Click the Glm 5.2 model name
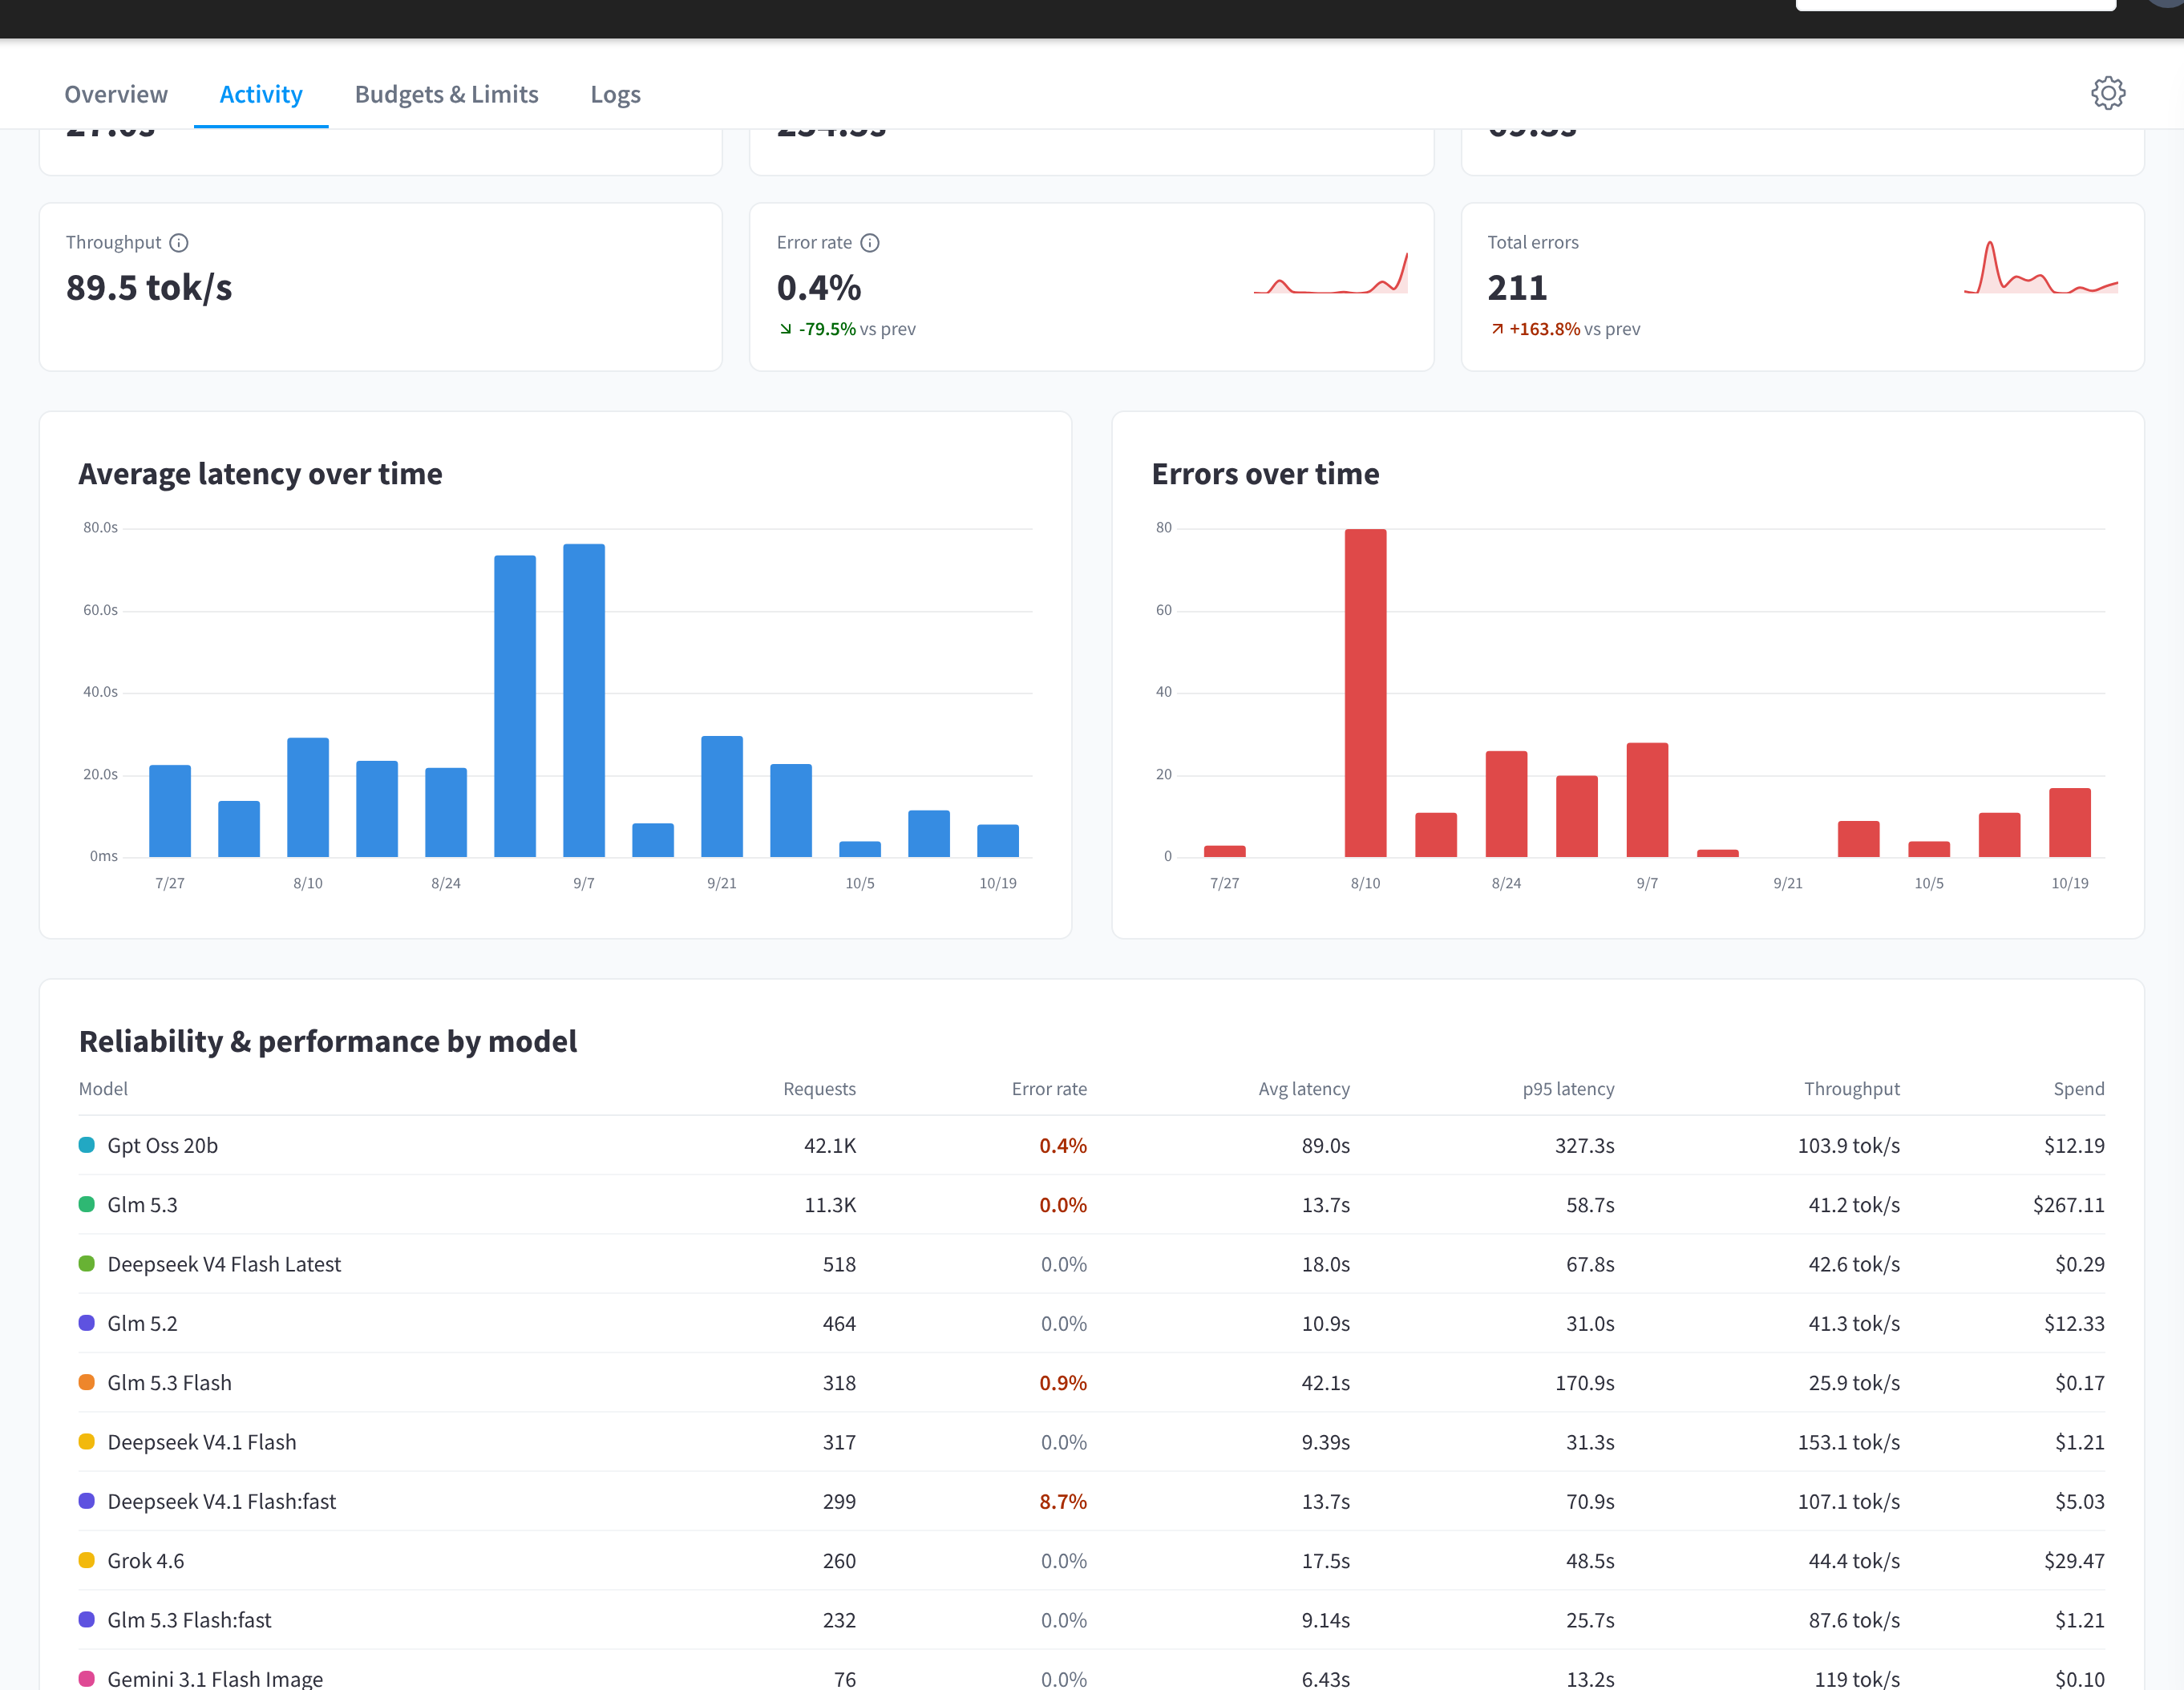 tap(142, 1323)
